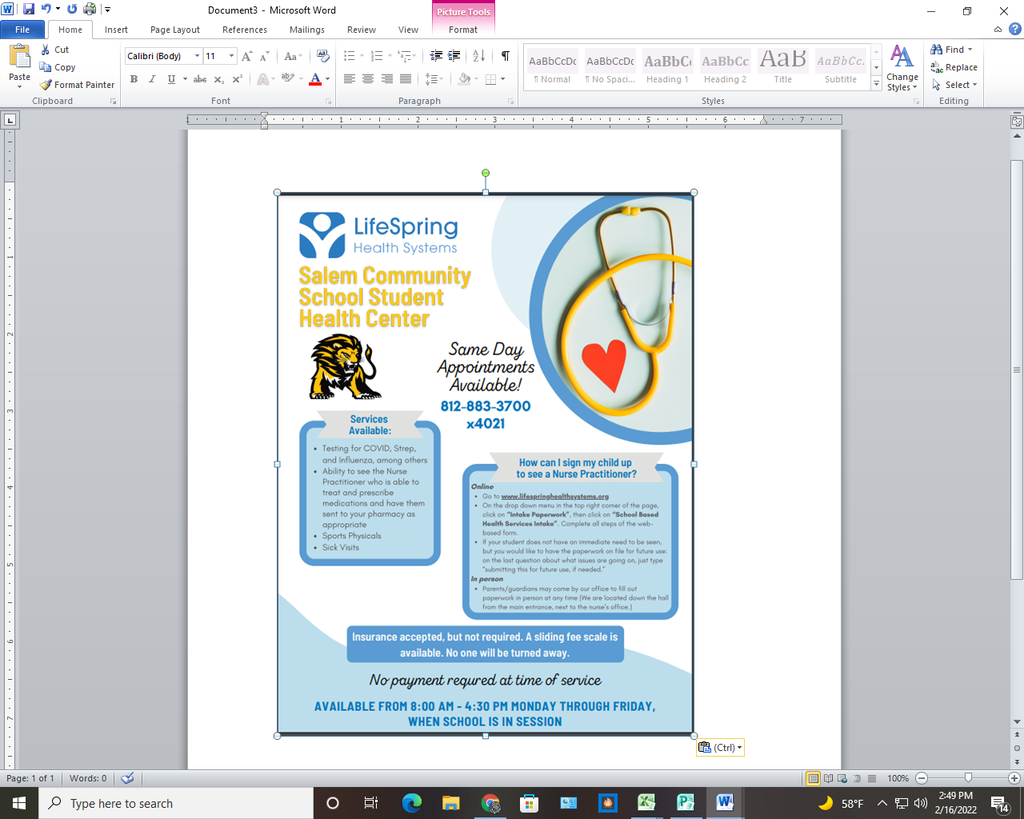Show or hide paragraph marks
The height and width of the screenshot is (819, 1024).
coord(505,56)
